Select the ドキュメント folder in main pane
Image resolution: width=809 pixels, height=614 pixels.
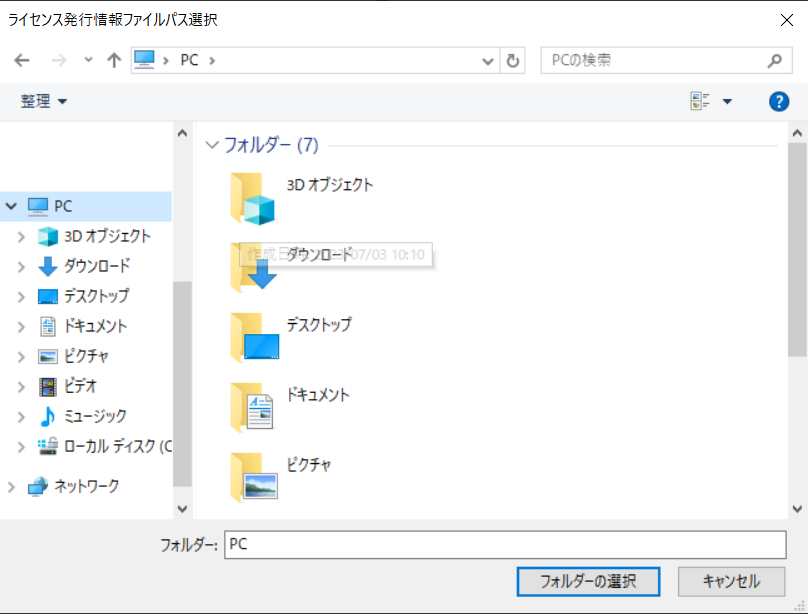[x=253, y=406]
